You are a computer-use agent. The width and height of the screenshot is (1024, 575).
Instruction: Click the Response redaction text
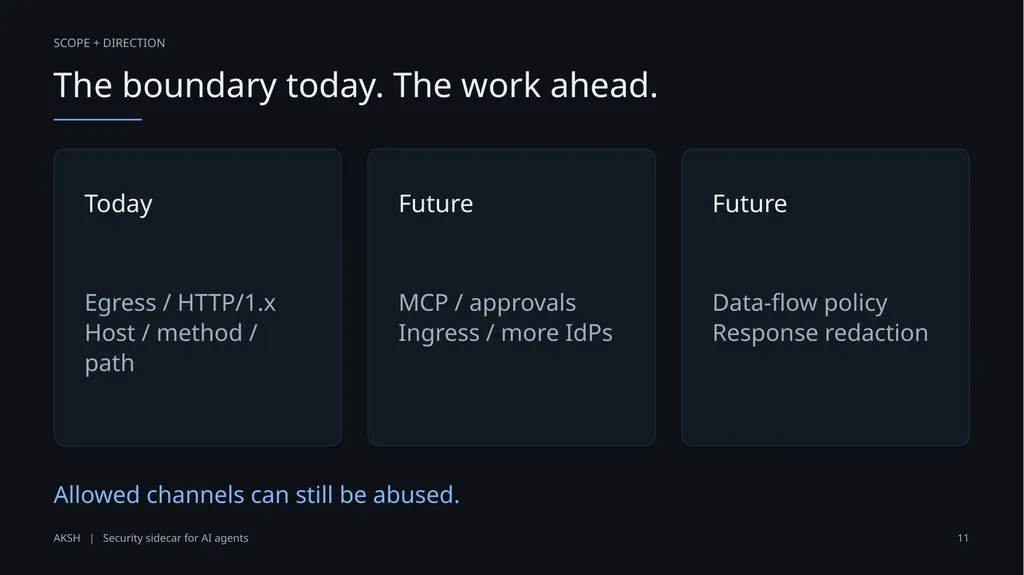pos(820,333)
